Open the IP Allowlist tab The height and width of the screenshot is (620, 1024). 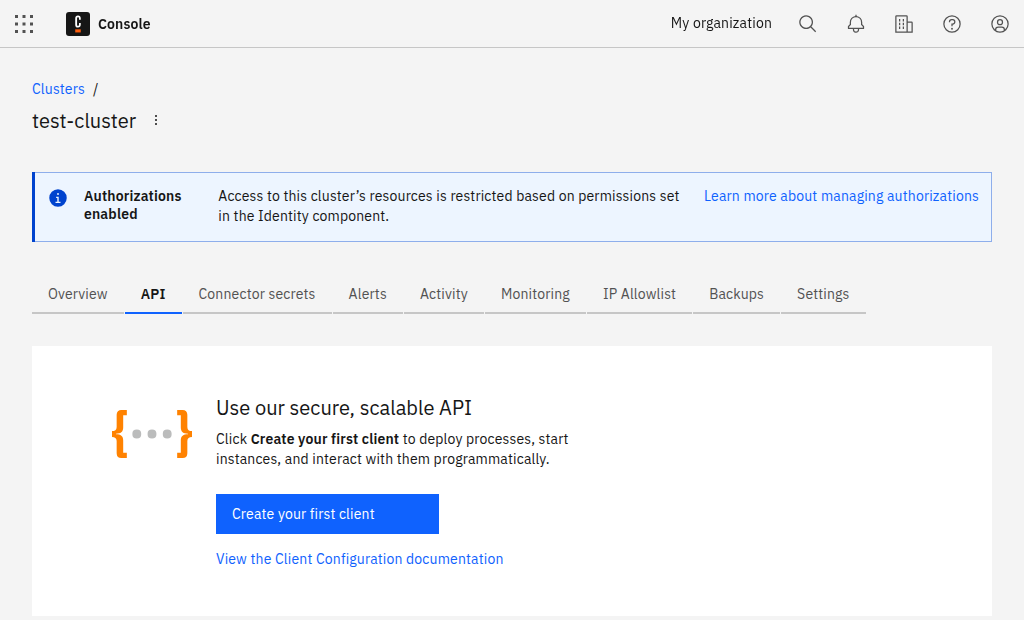[x=639, y=294]
